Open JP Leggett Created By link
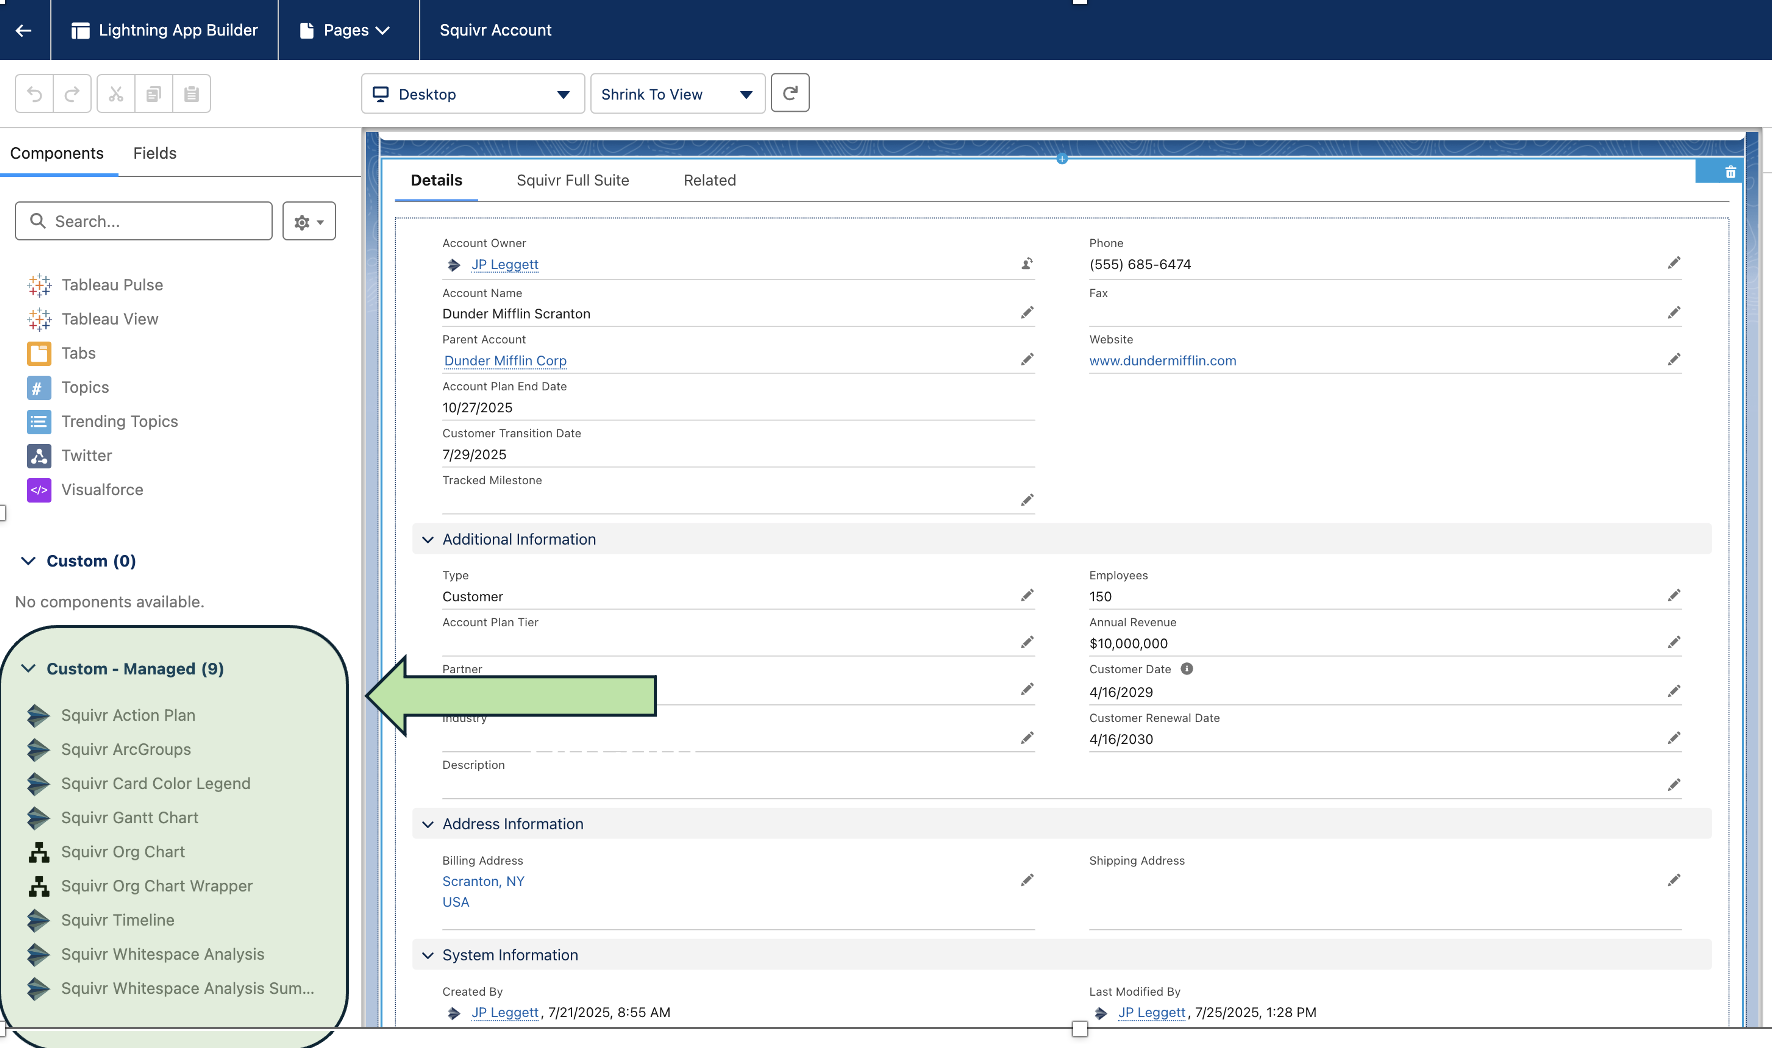This screenshot has height=1048, width=1772. [x=505, y=1012]
